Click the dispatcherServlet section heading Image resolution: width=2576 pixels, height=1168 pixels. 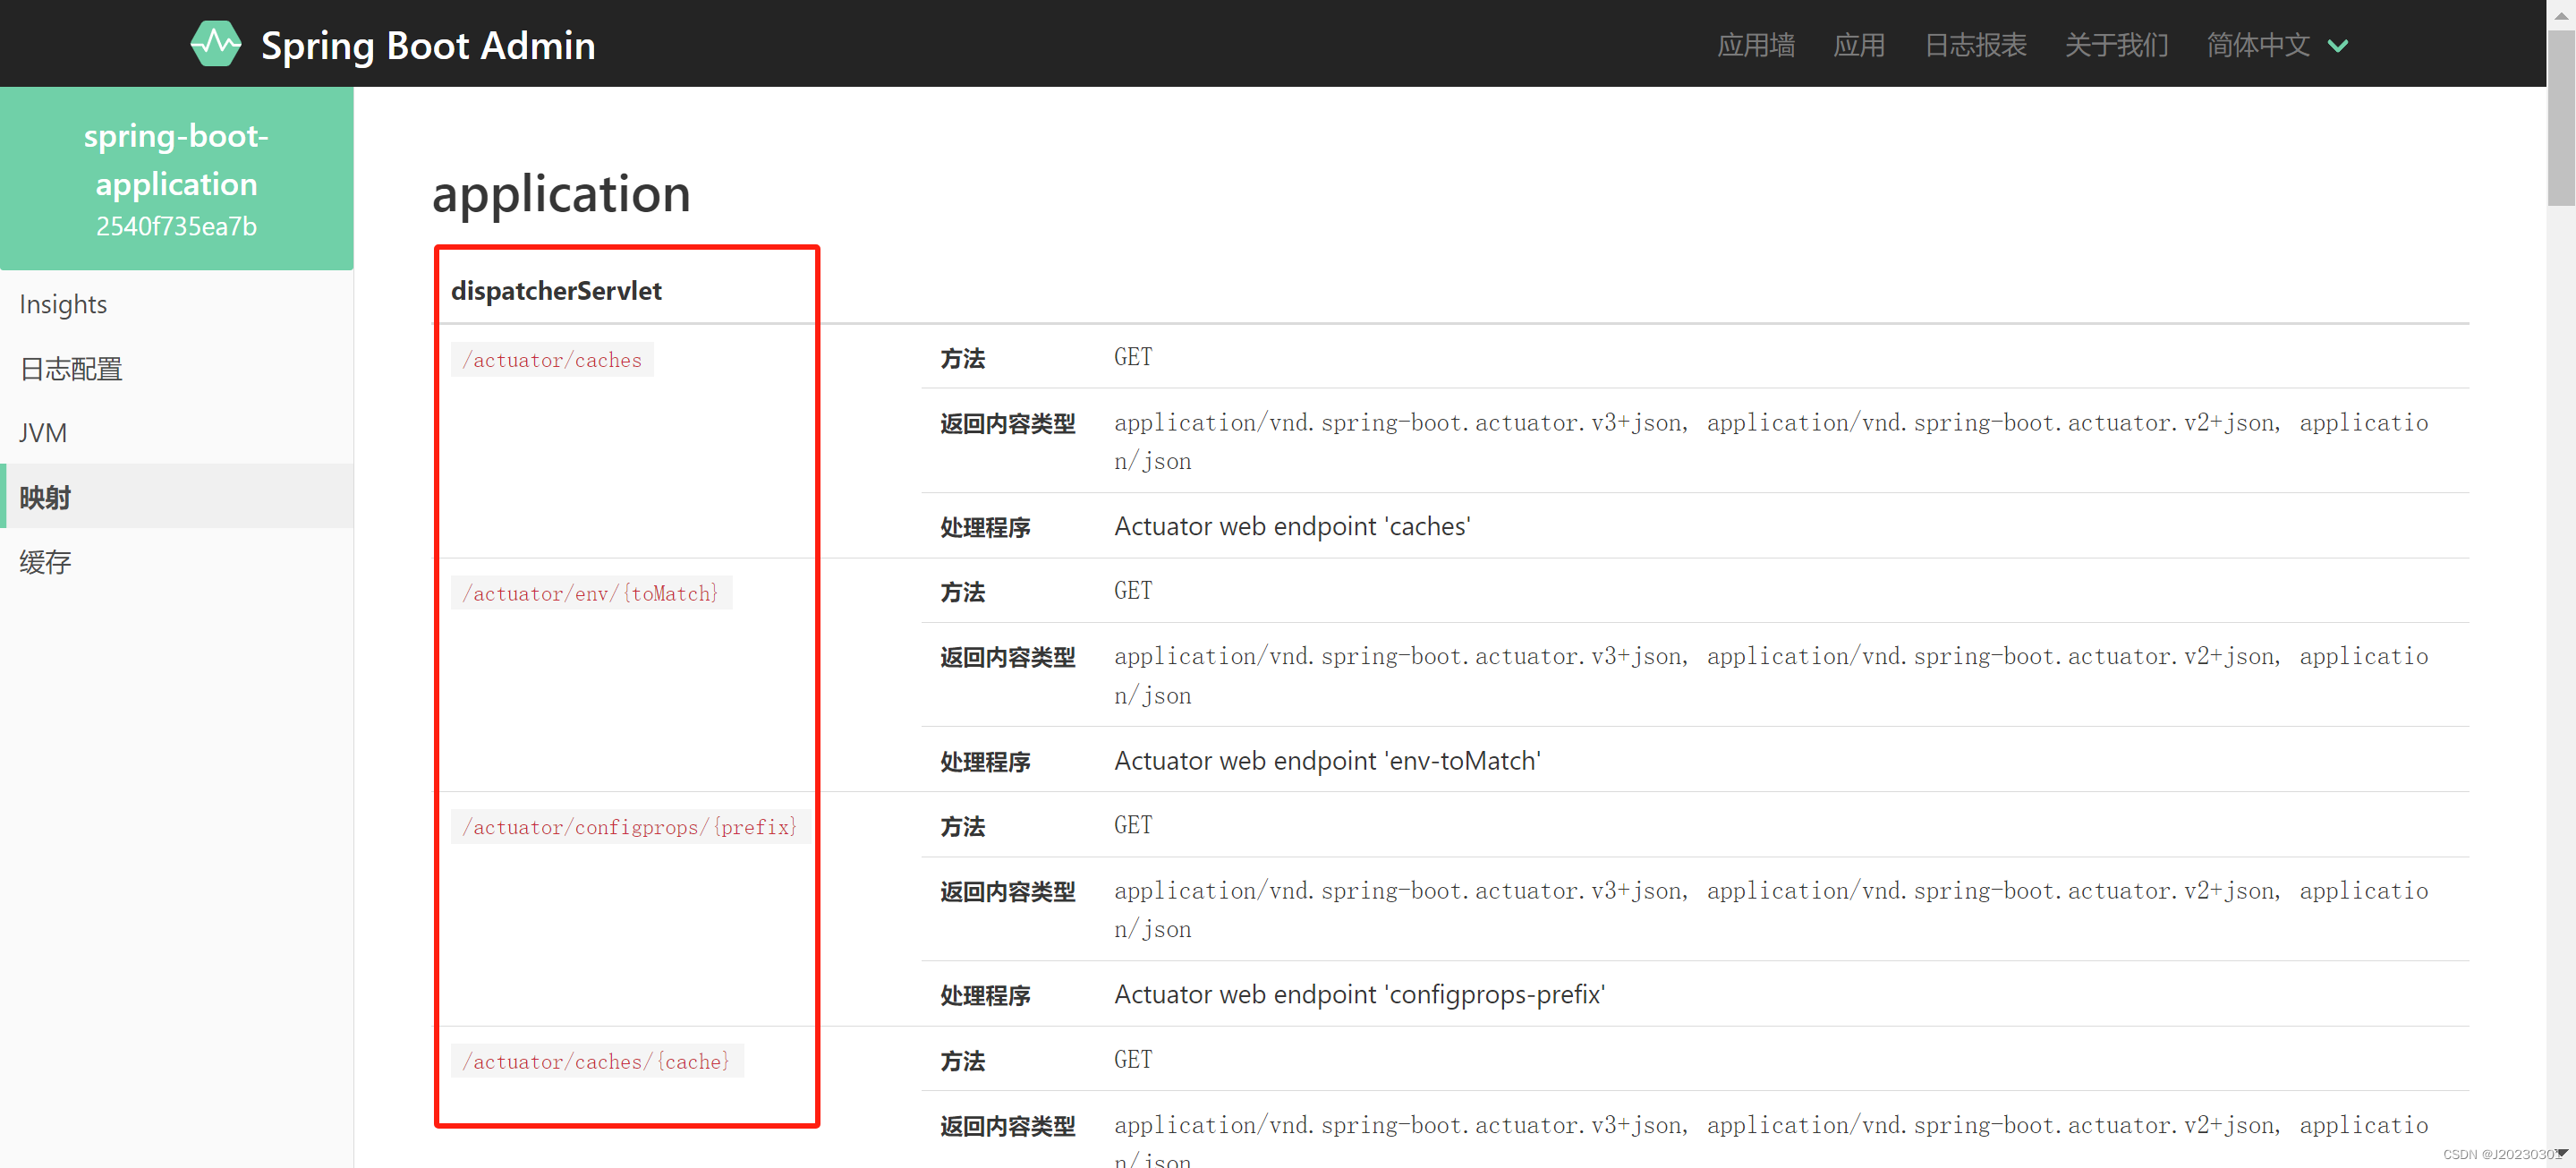click(x=556, y=291)
